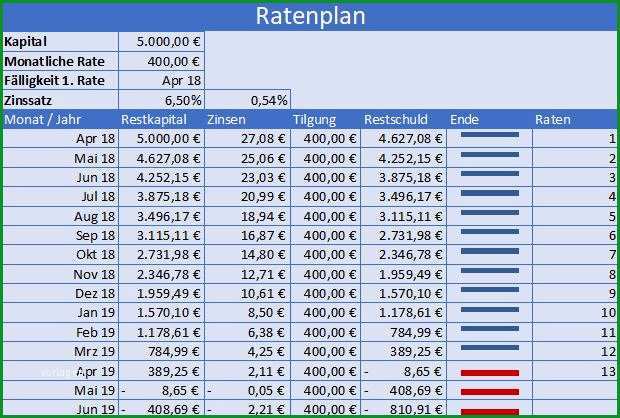Screen dimensions: 620x418
Task: Click the Restkapital column header
Action: click(x=161, y=119)
